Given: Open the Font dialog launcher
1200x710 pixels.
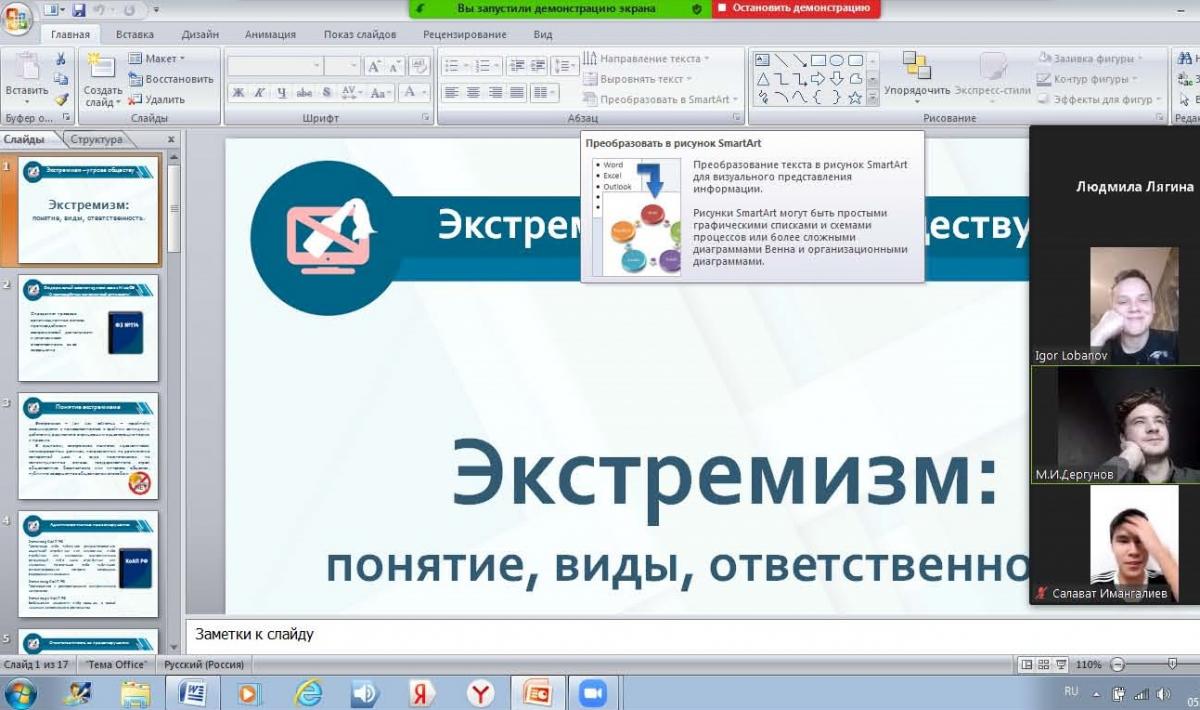Looking at the screenshot, I should [x=426, y=118].
